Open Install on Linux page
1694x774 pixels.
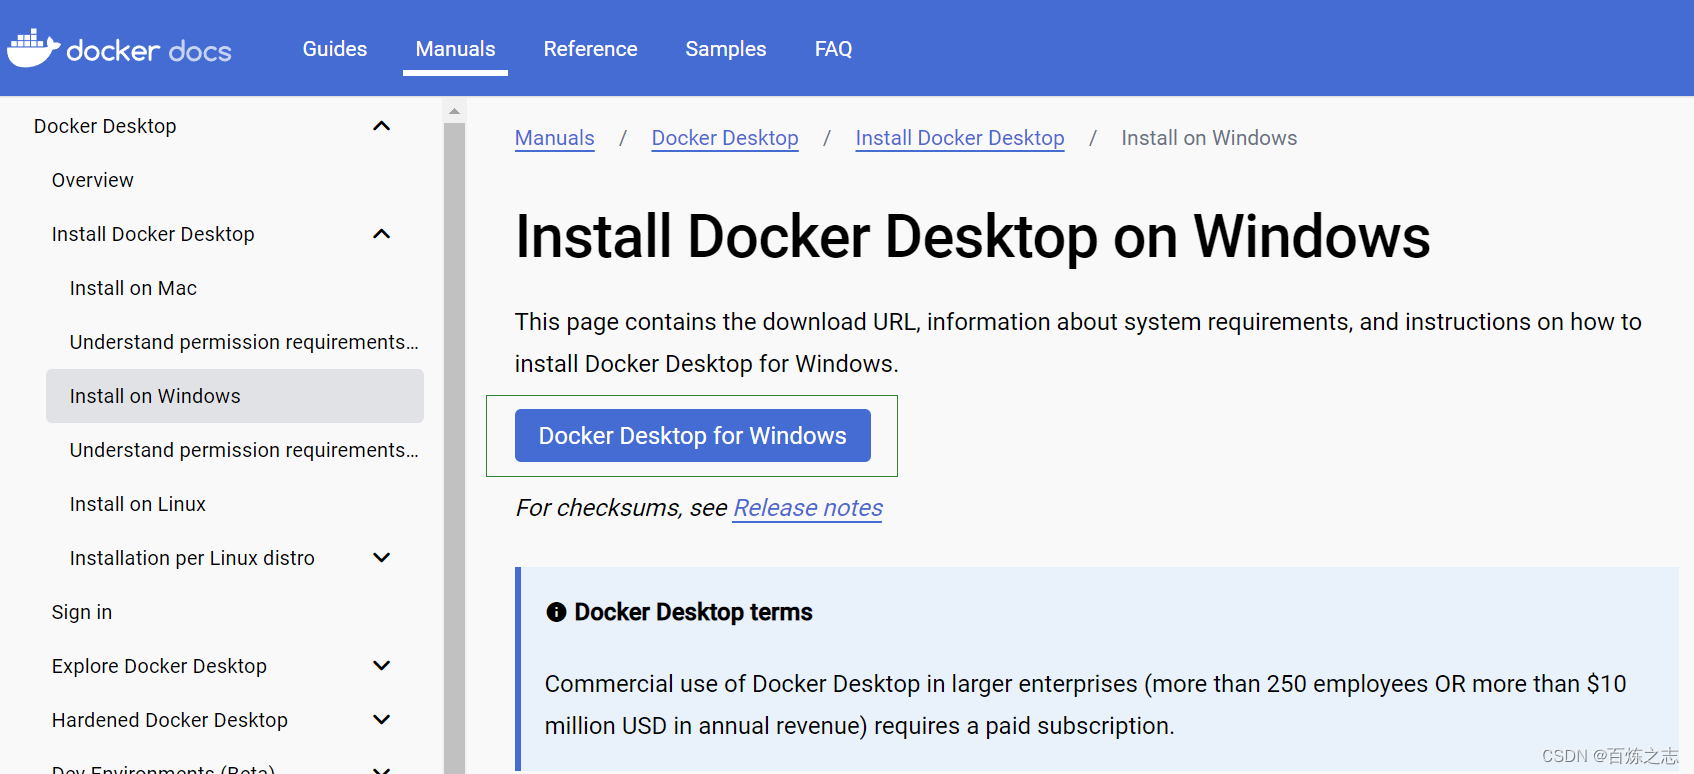138,504
